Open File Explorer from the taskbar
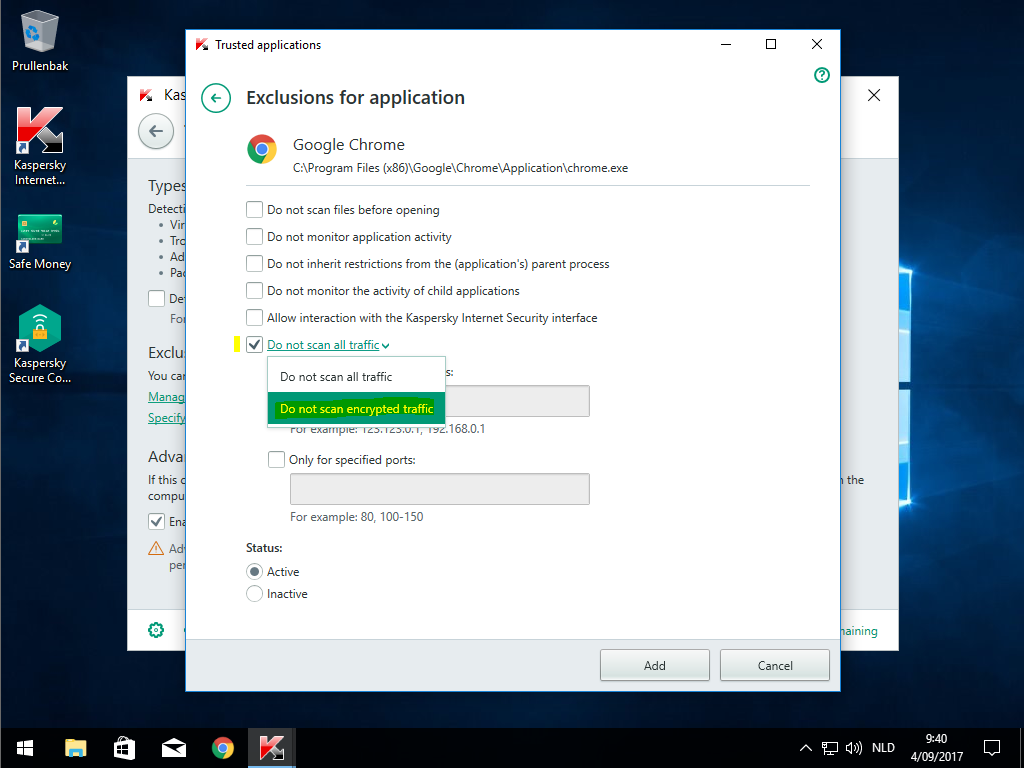The width and height of the screenshot is (1024, 768). pyautogui.click(x=76, y=748)
